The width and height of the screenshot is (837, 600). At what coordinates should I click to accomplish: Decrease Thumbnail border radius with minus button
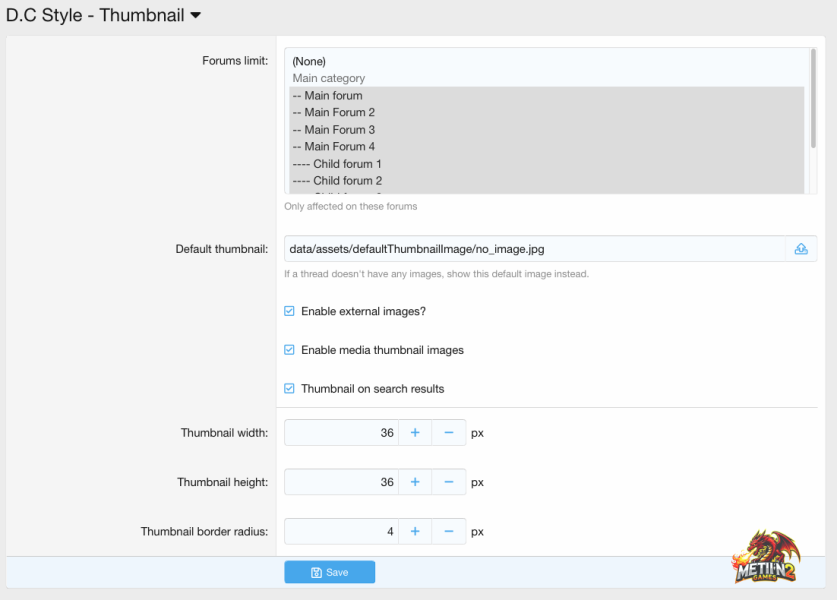448,531
